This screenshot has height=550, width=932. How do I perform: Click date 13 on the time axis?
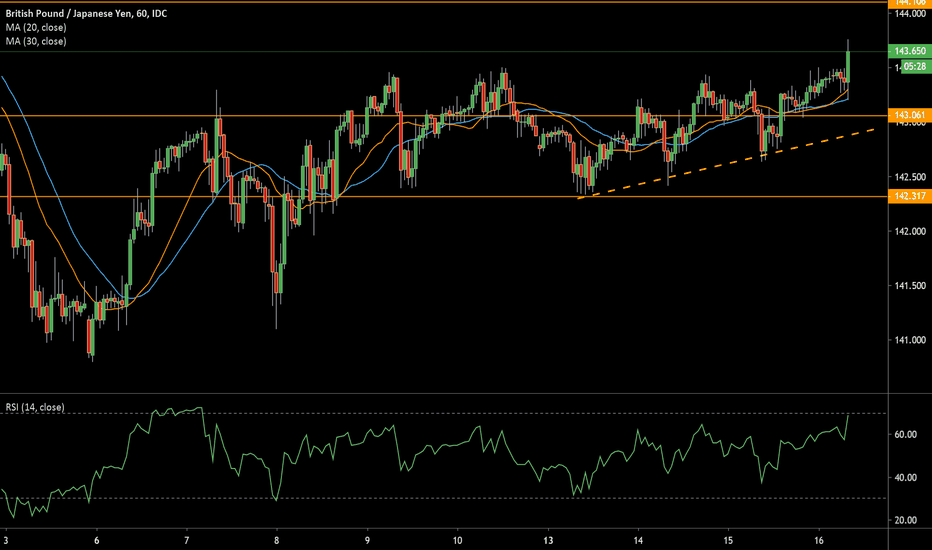pyautogui.click(x=548, y=536)
